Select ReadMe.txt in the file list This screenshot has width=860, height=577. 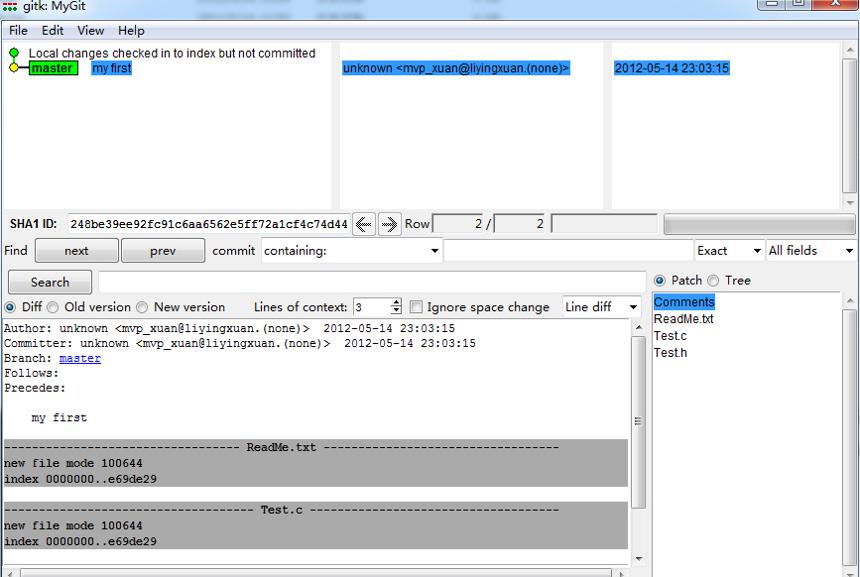point(683,319)
